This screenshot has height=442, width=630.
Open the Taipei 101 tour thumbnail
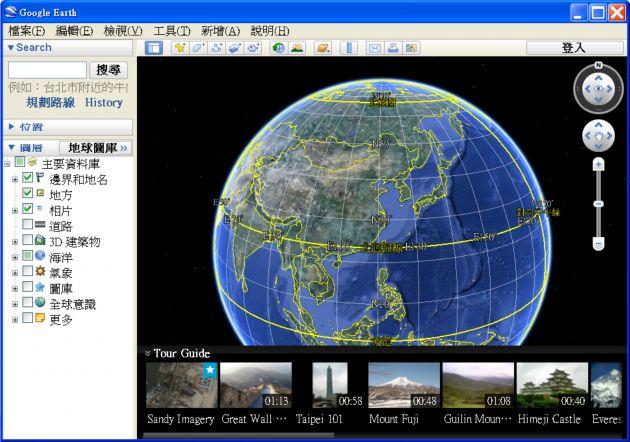pos(329,386)
